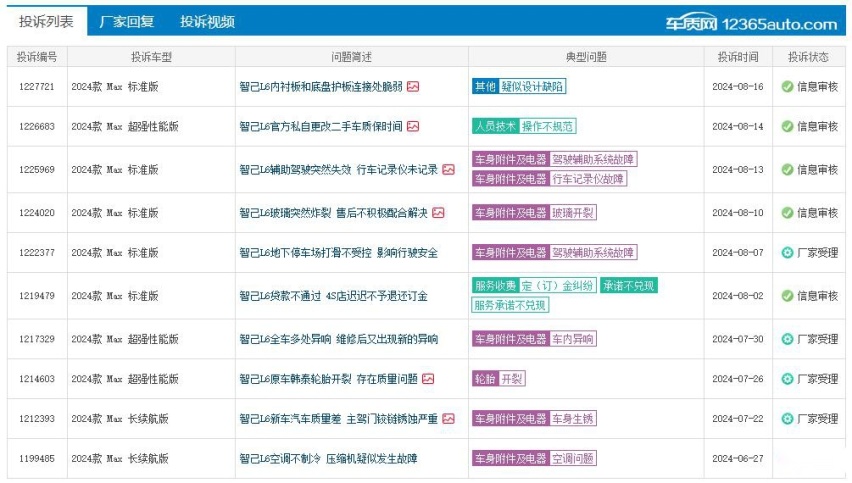
Task: Click the date 2024-07-30
Action: (738, 339)
